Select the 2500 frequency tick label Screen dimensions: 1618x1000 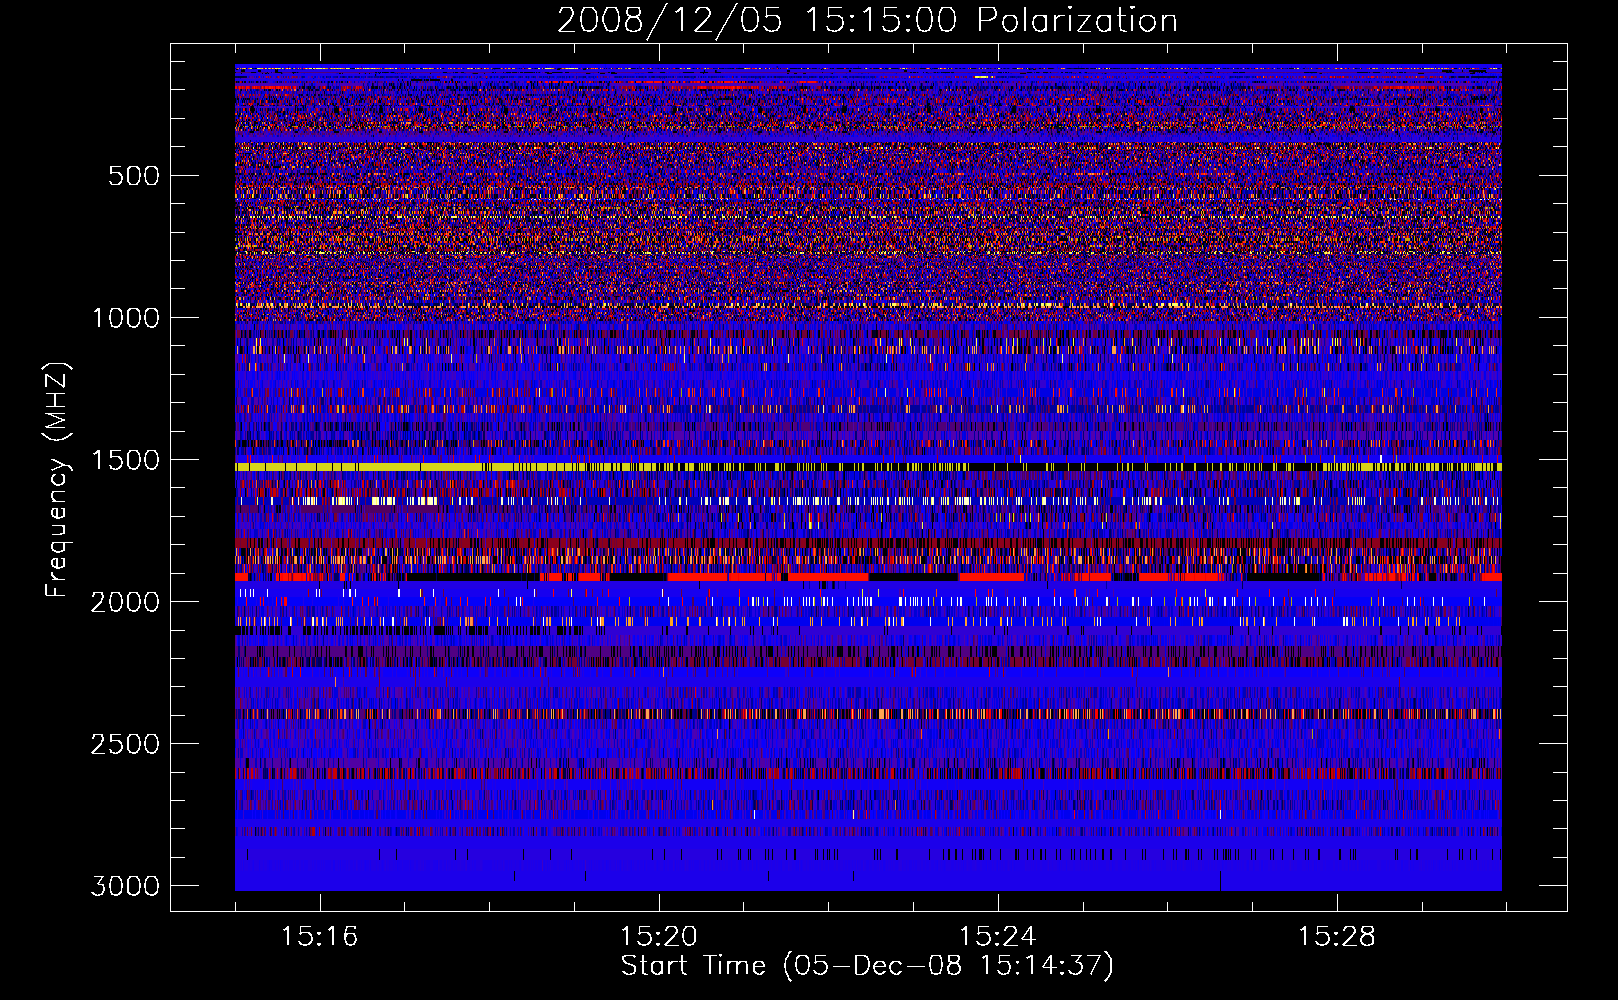pos(125,744)
